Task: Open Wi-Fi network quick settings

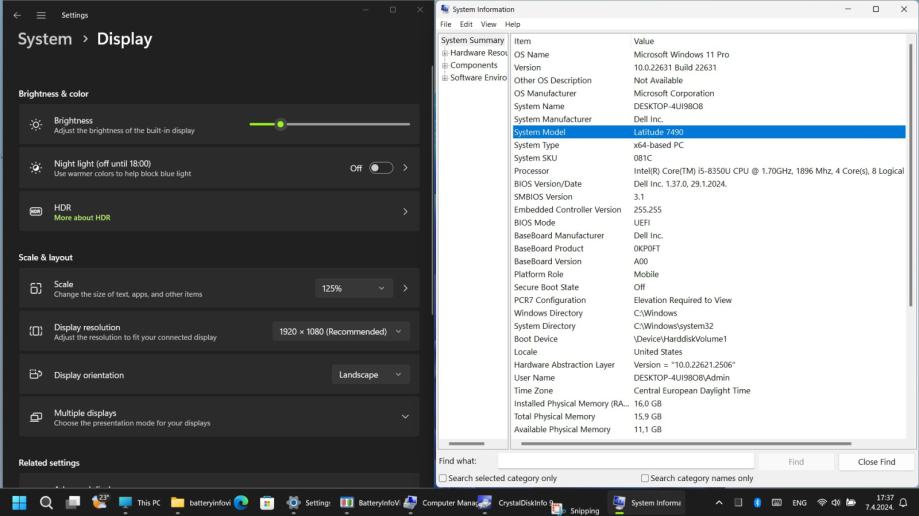Action: click(822, 503)
